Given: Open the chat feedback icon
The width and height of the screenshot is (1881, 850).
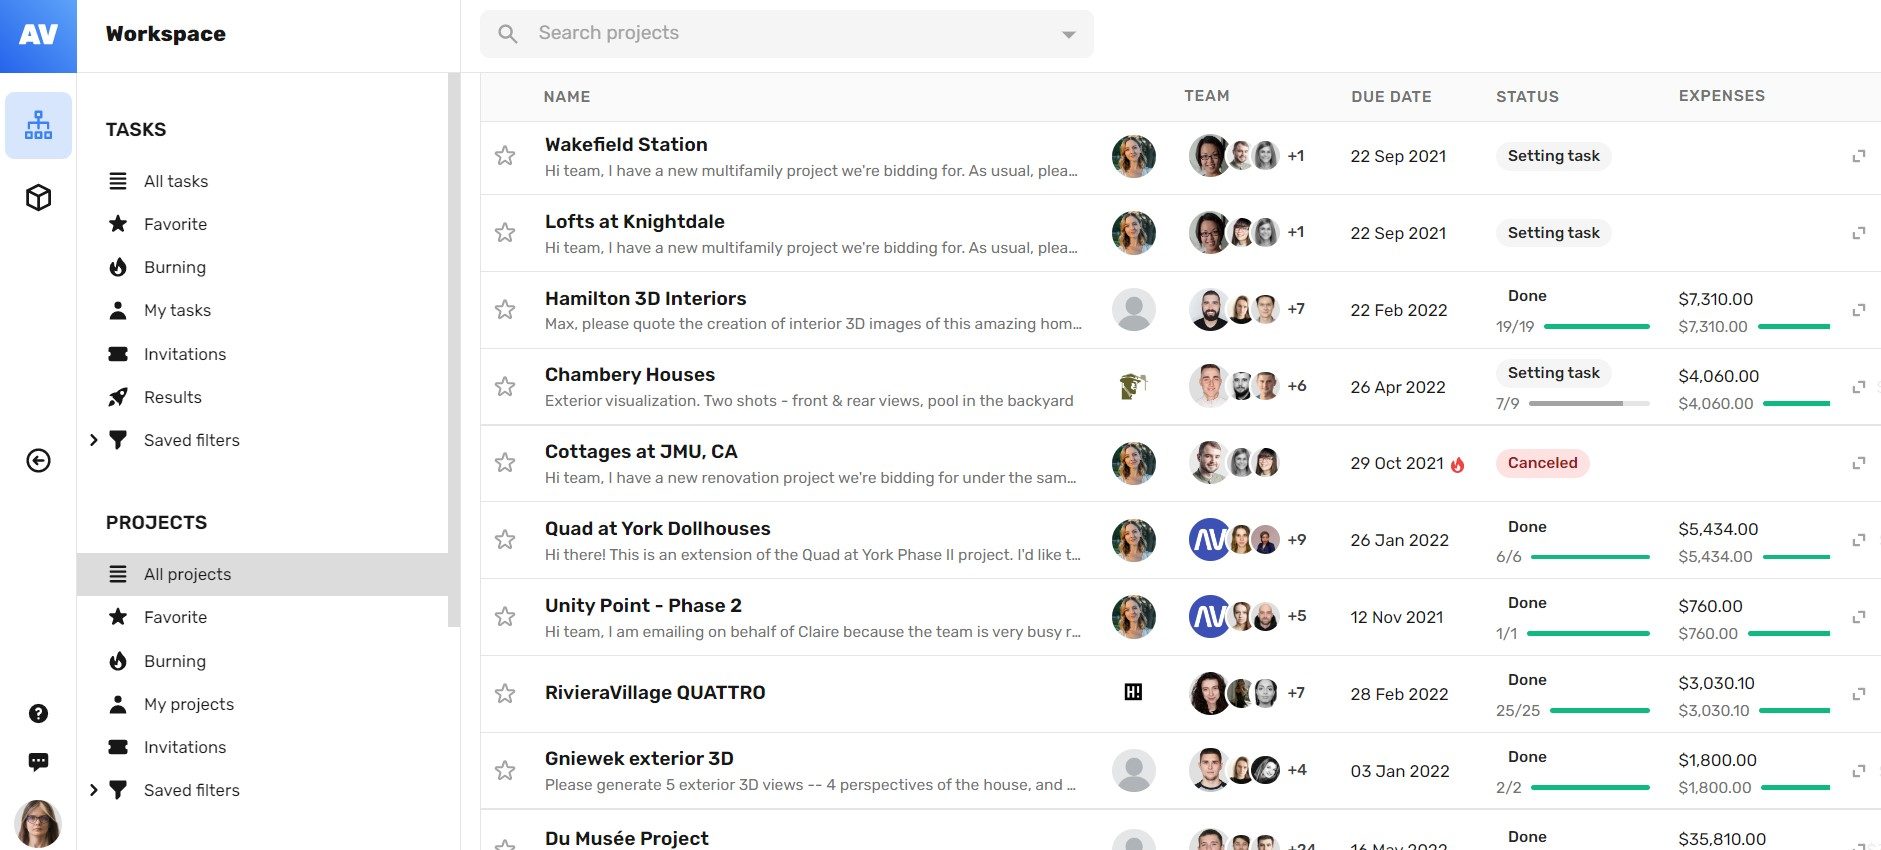Looking at the screenshot, I should (x=38, y=762).
